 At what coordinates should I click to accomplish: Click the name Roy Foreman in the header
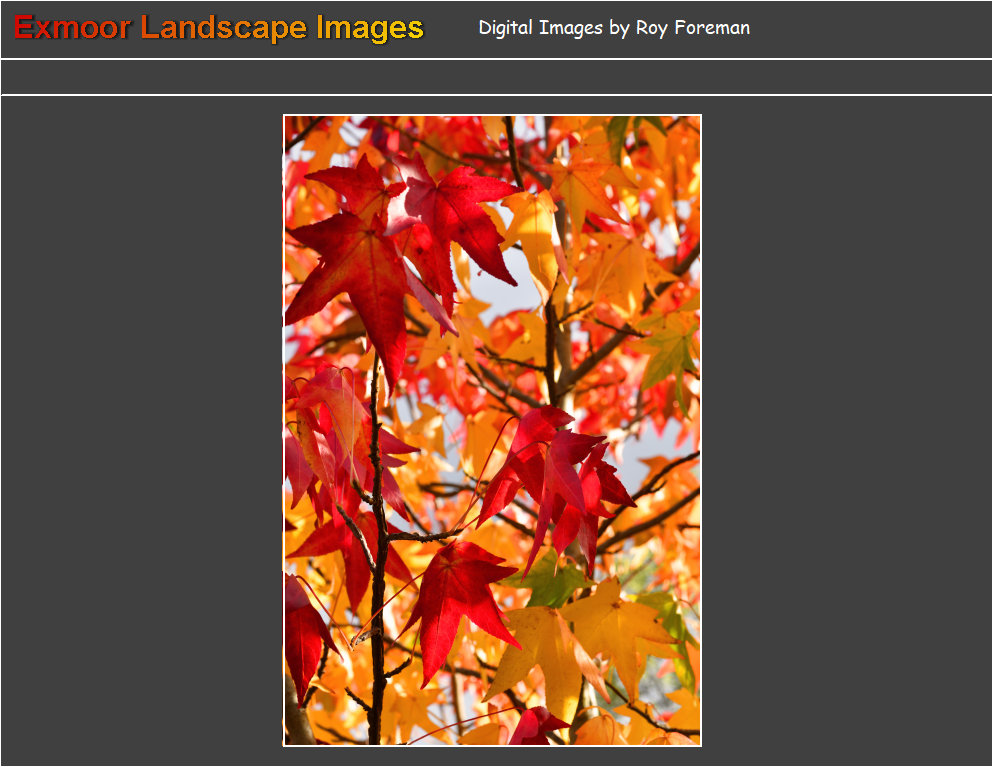point(693,28)
